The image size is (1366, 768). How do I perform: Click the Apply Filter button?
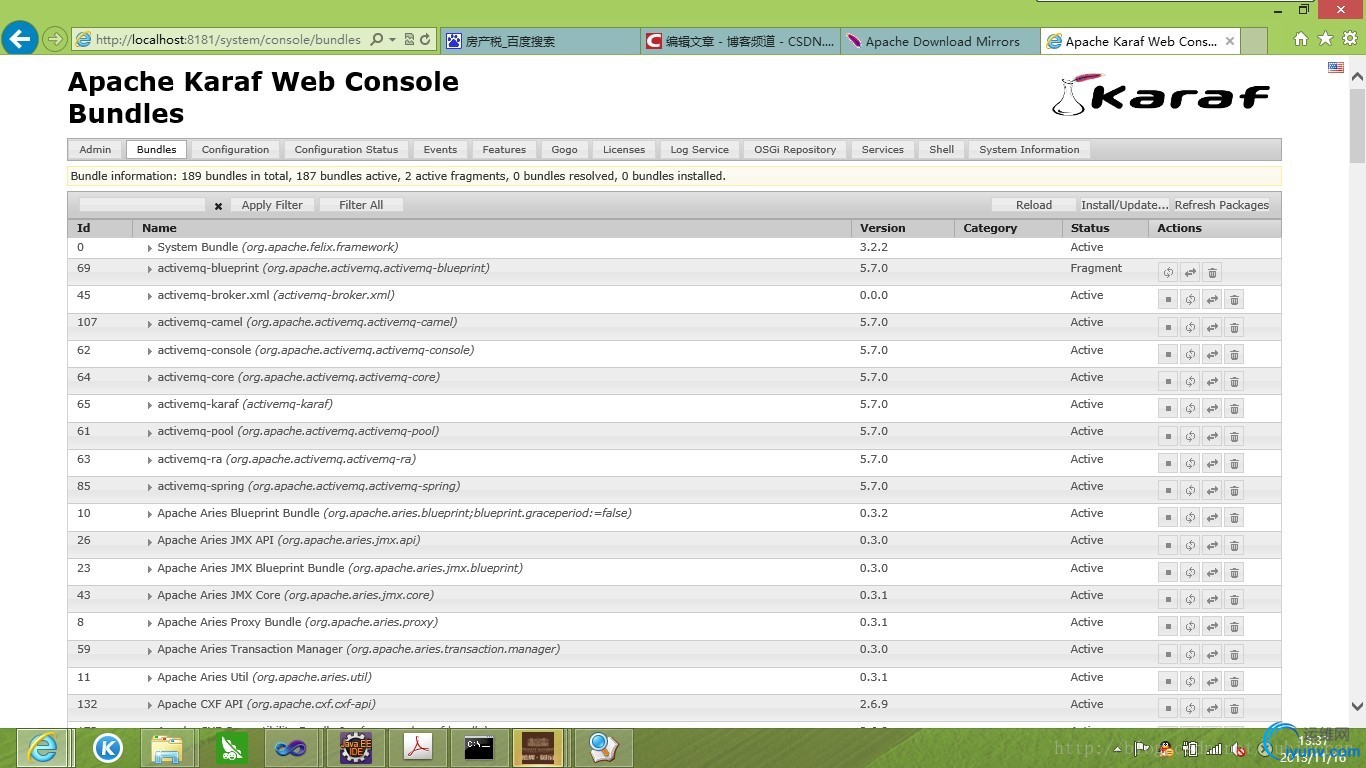[x=272, y=205]
